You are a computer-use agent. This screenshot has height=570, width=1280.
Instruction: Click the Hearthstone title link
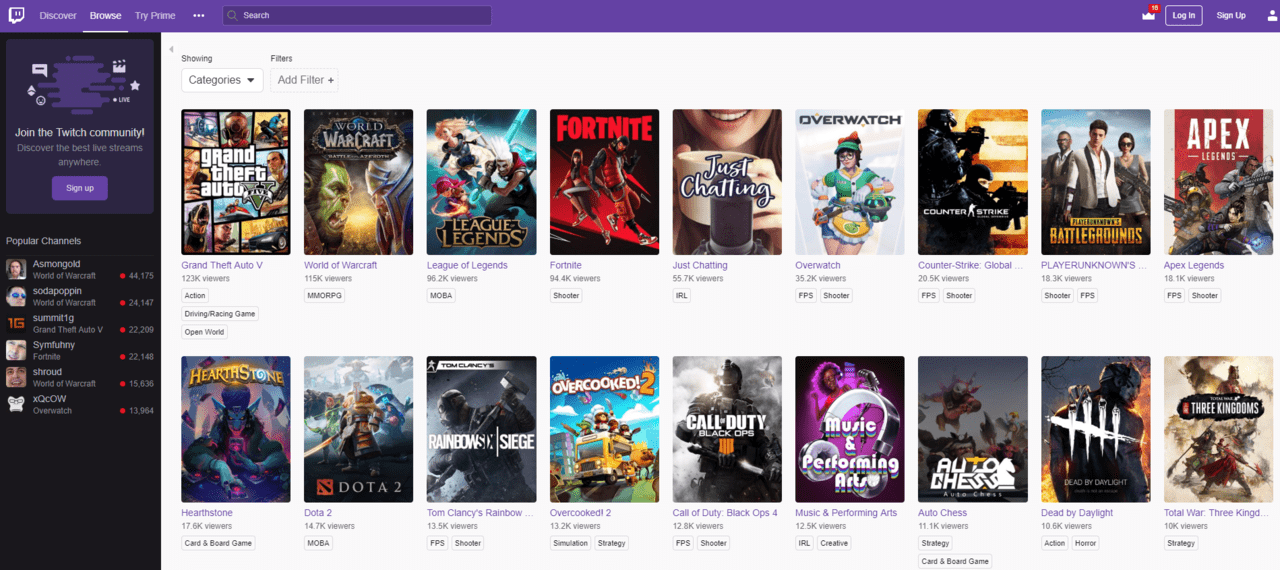tap(207, 513)
